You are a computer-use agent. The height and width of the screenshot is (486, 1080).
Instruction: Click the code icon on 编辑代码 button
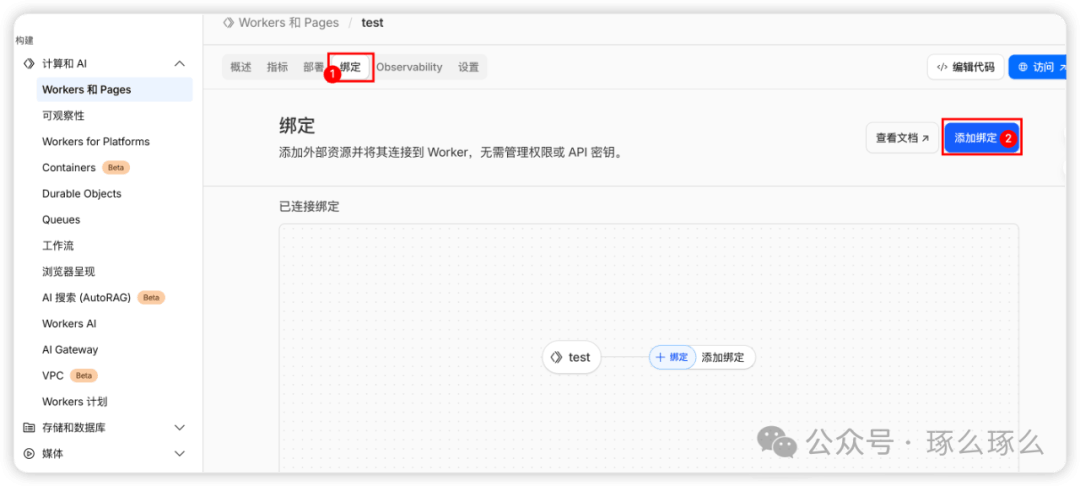coord(941,67)
